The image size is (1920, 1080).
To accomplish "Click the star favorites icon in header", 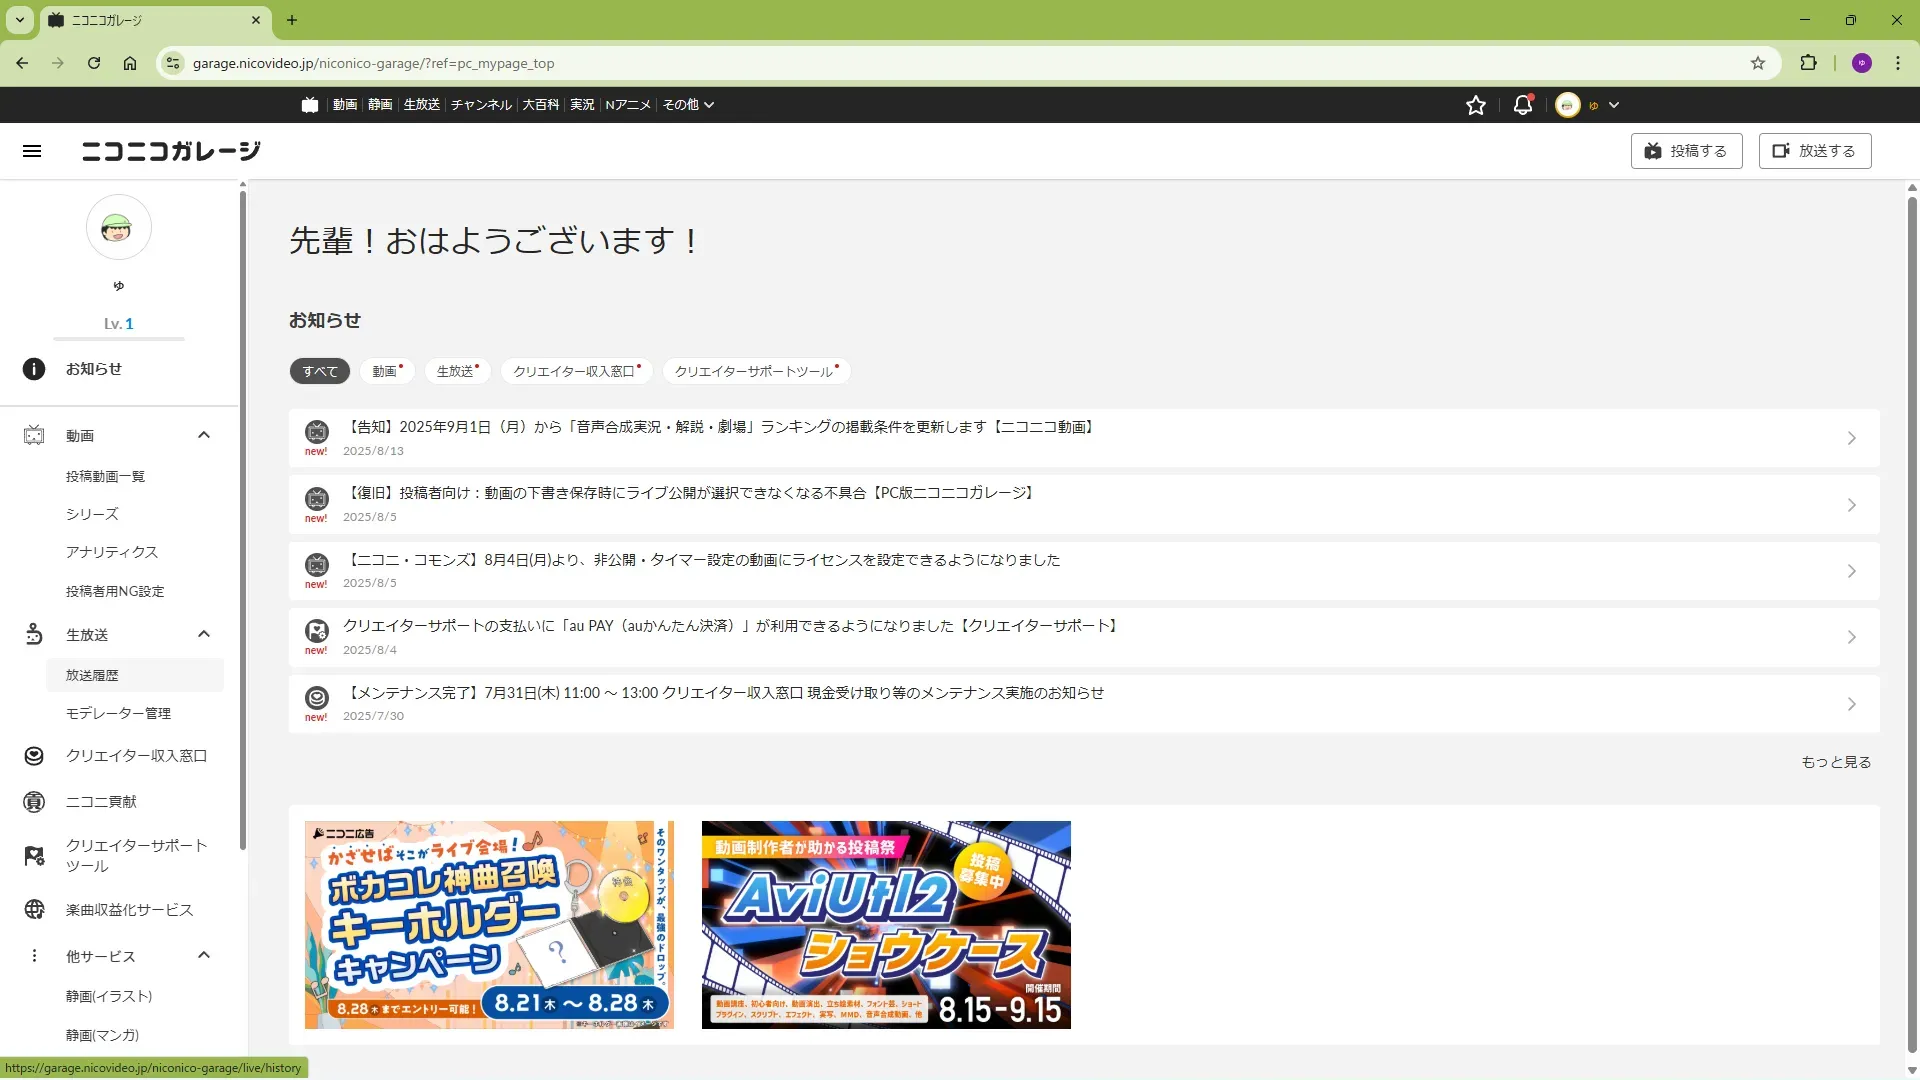I will click(x=1475, y=105).
